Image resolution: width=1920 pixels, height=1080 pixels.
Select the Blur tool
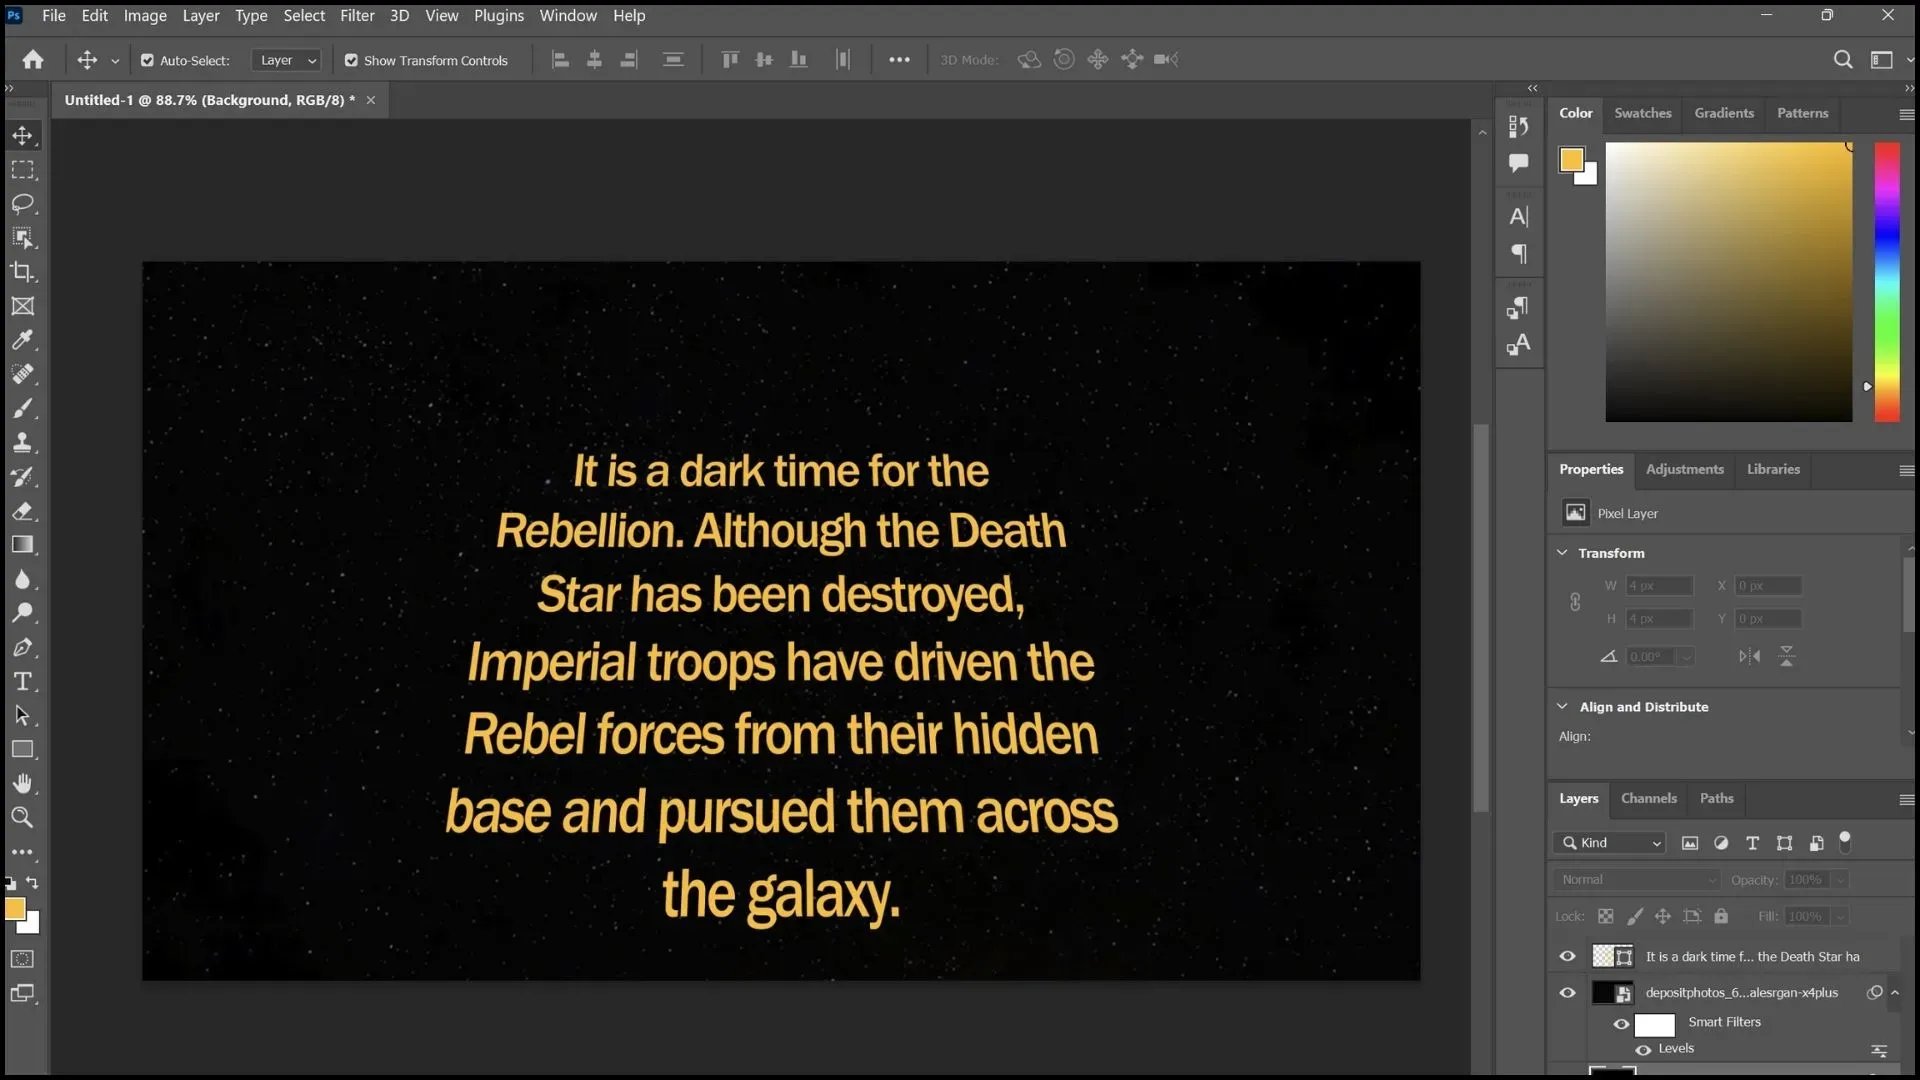tap(22, 579)
